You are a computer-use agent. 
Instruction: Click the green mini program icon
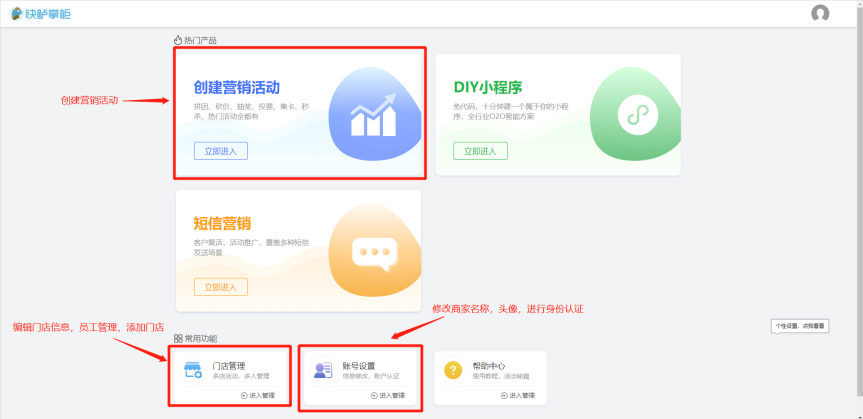tap(636, 115)
